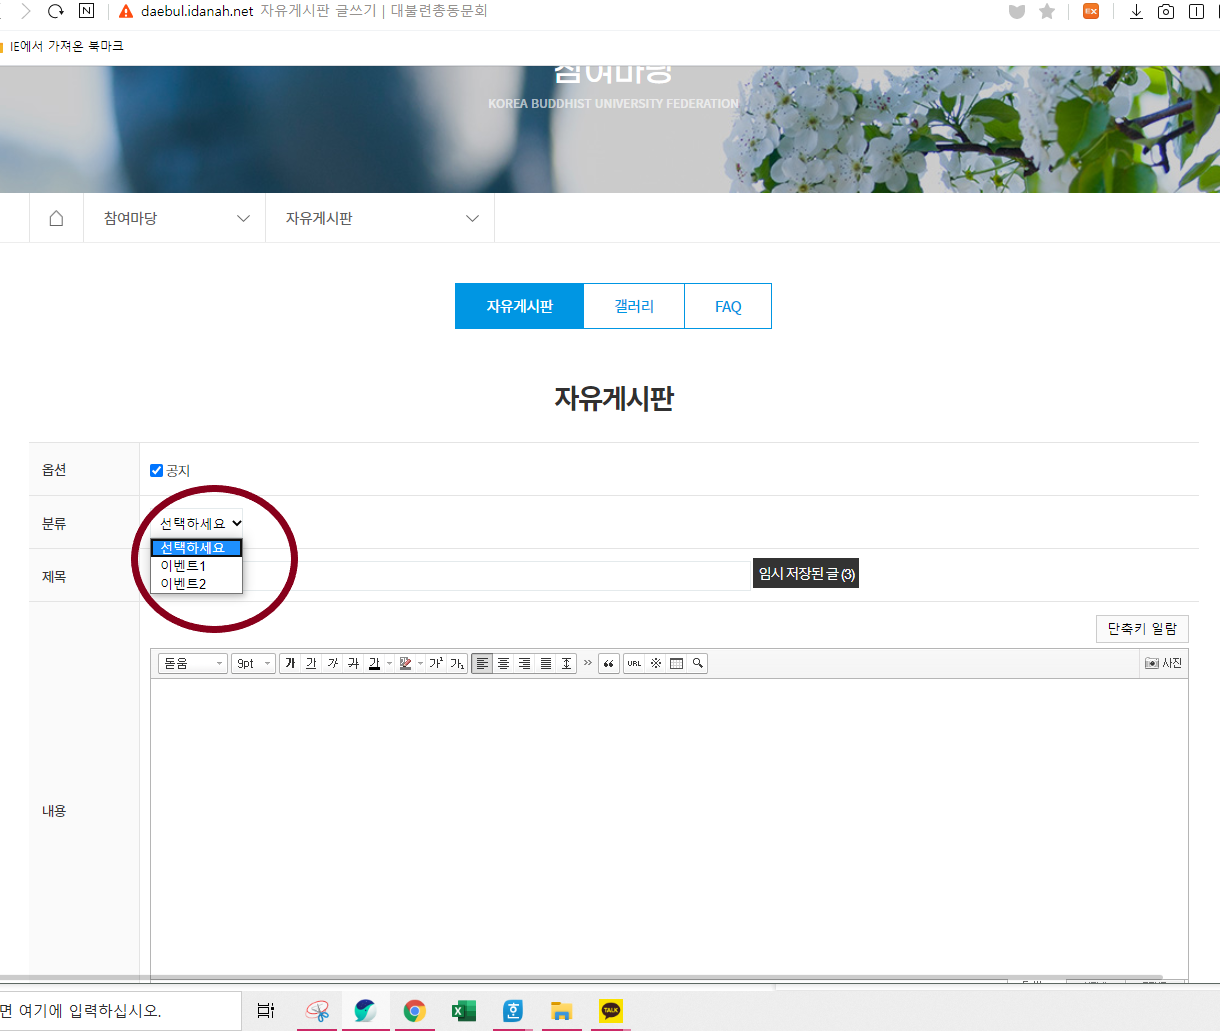Center align text in editor
This screenshot has width=1220, height=1031.
[503, 663]
